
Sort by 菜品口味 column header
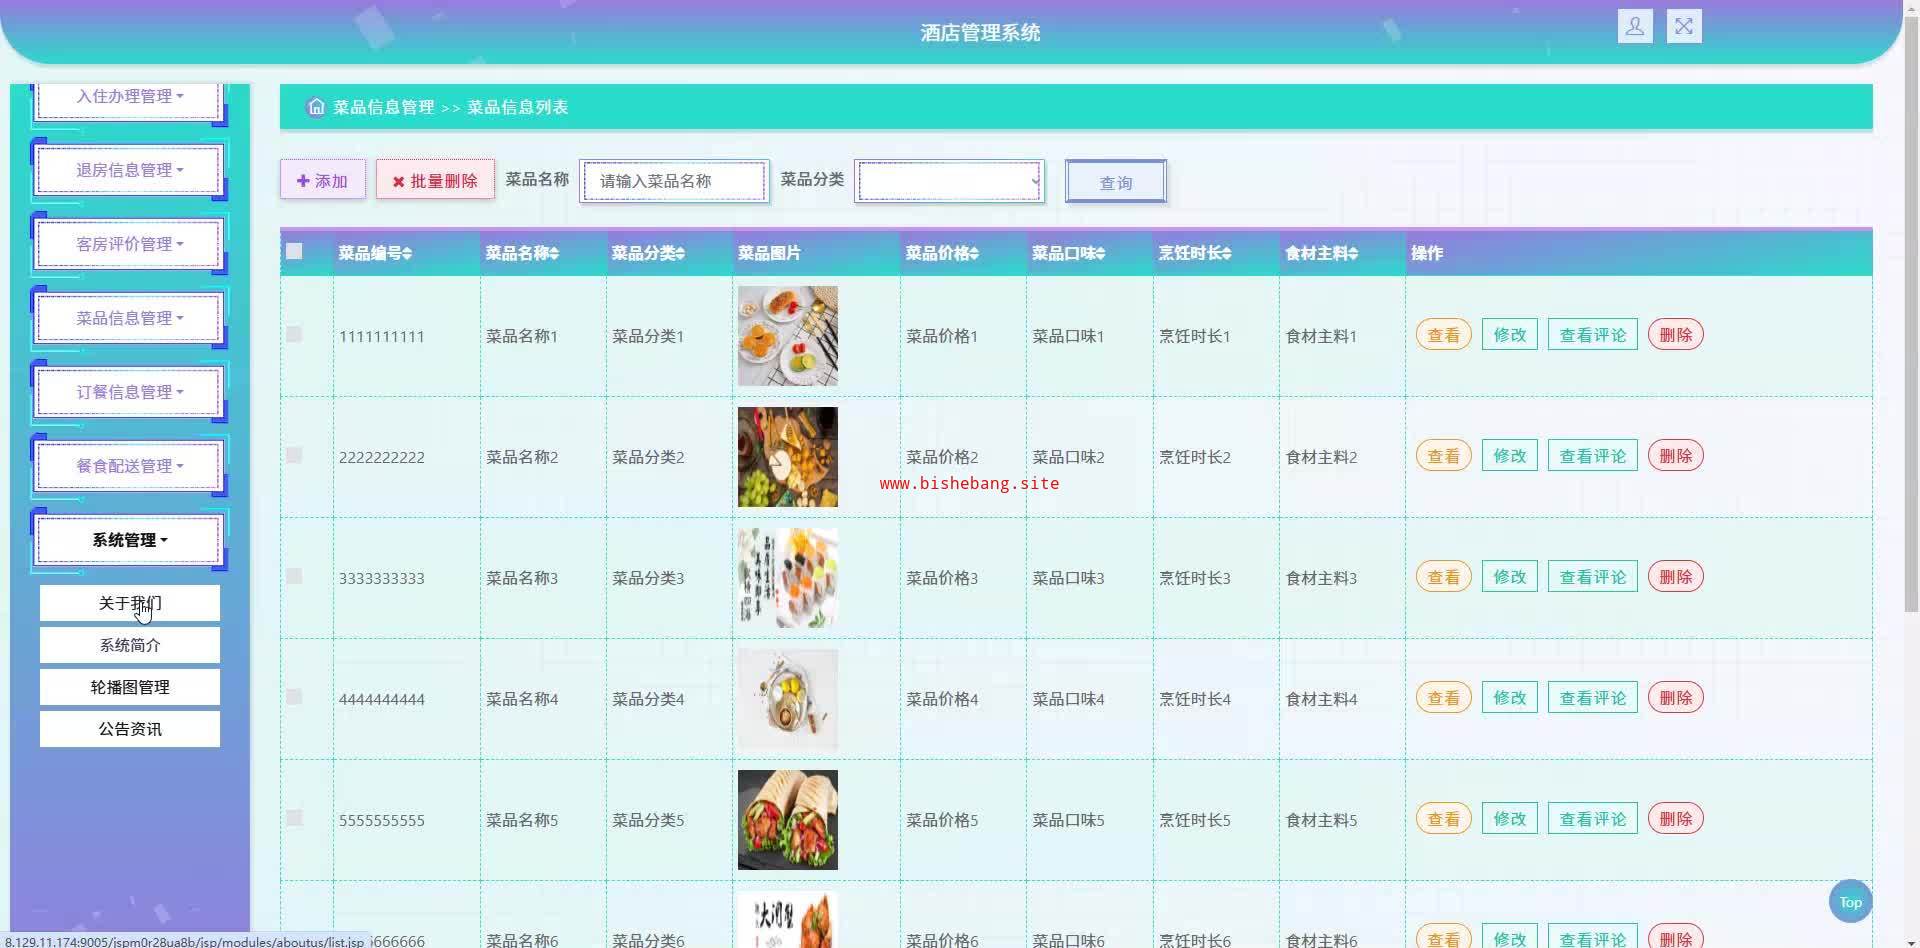tap(1068, 253)
